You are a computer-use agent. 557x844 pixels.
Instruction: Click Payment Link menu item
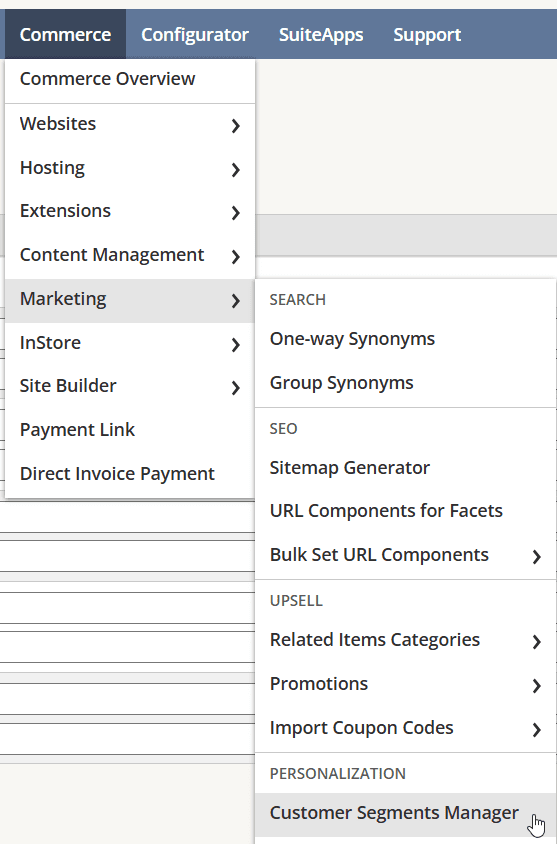pyautogui.click(x=130, y=431)
